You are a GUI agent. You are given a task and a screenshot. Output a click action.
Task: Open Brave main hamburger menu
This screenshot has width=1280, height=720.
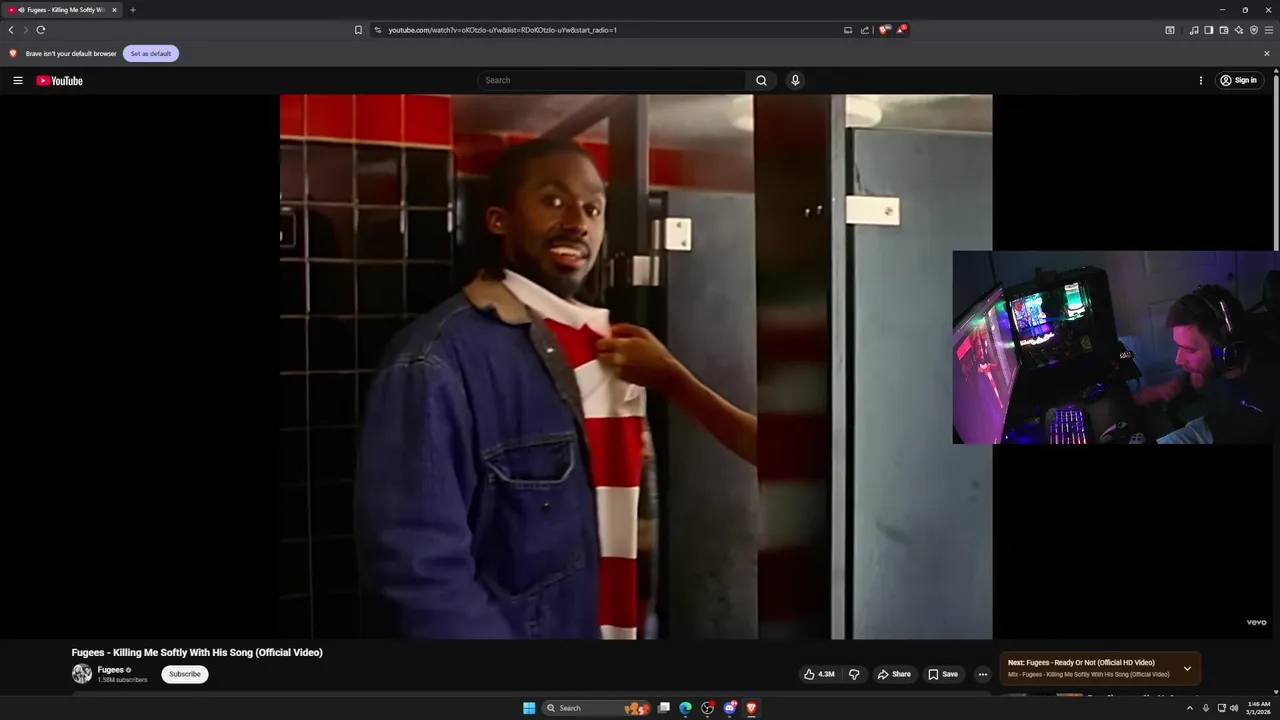(1269, 30)
